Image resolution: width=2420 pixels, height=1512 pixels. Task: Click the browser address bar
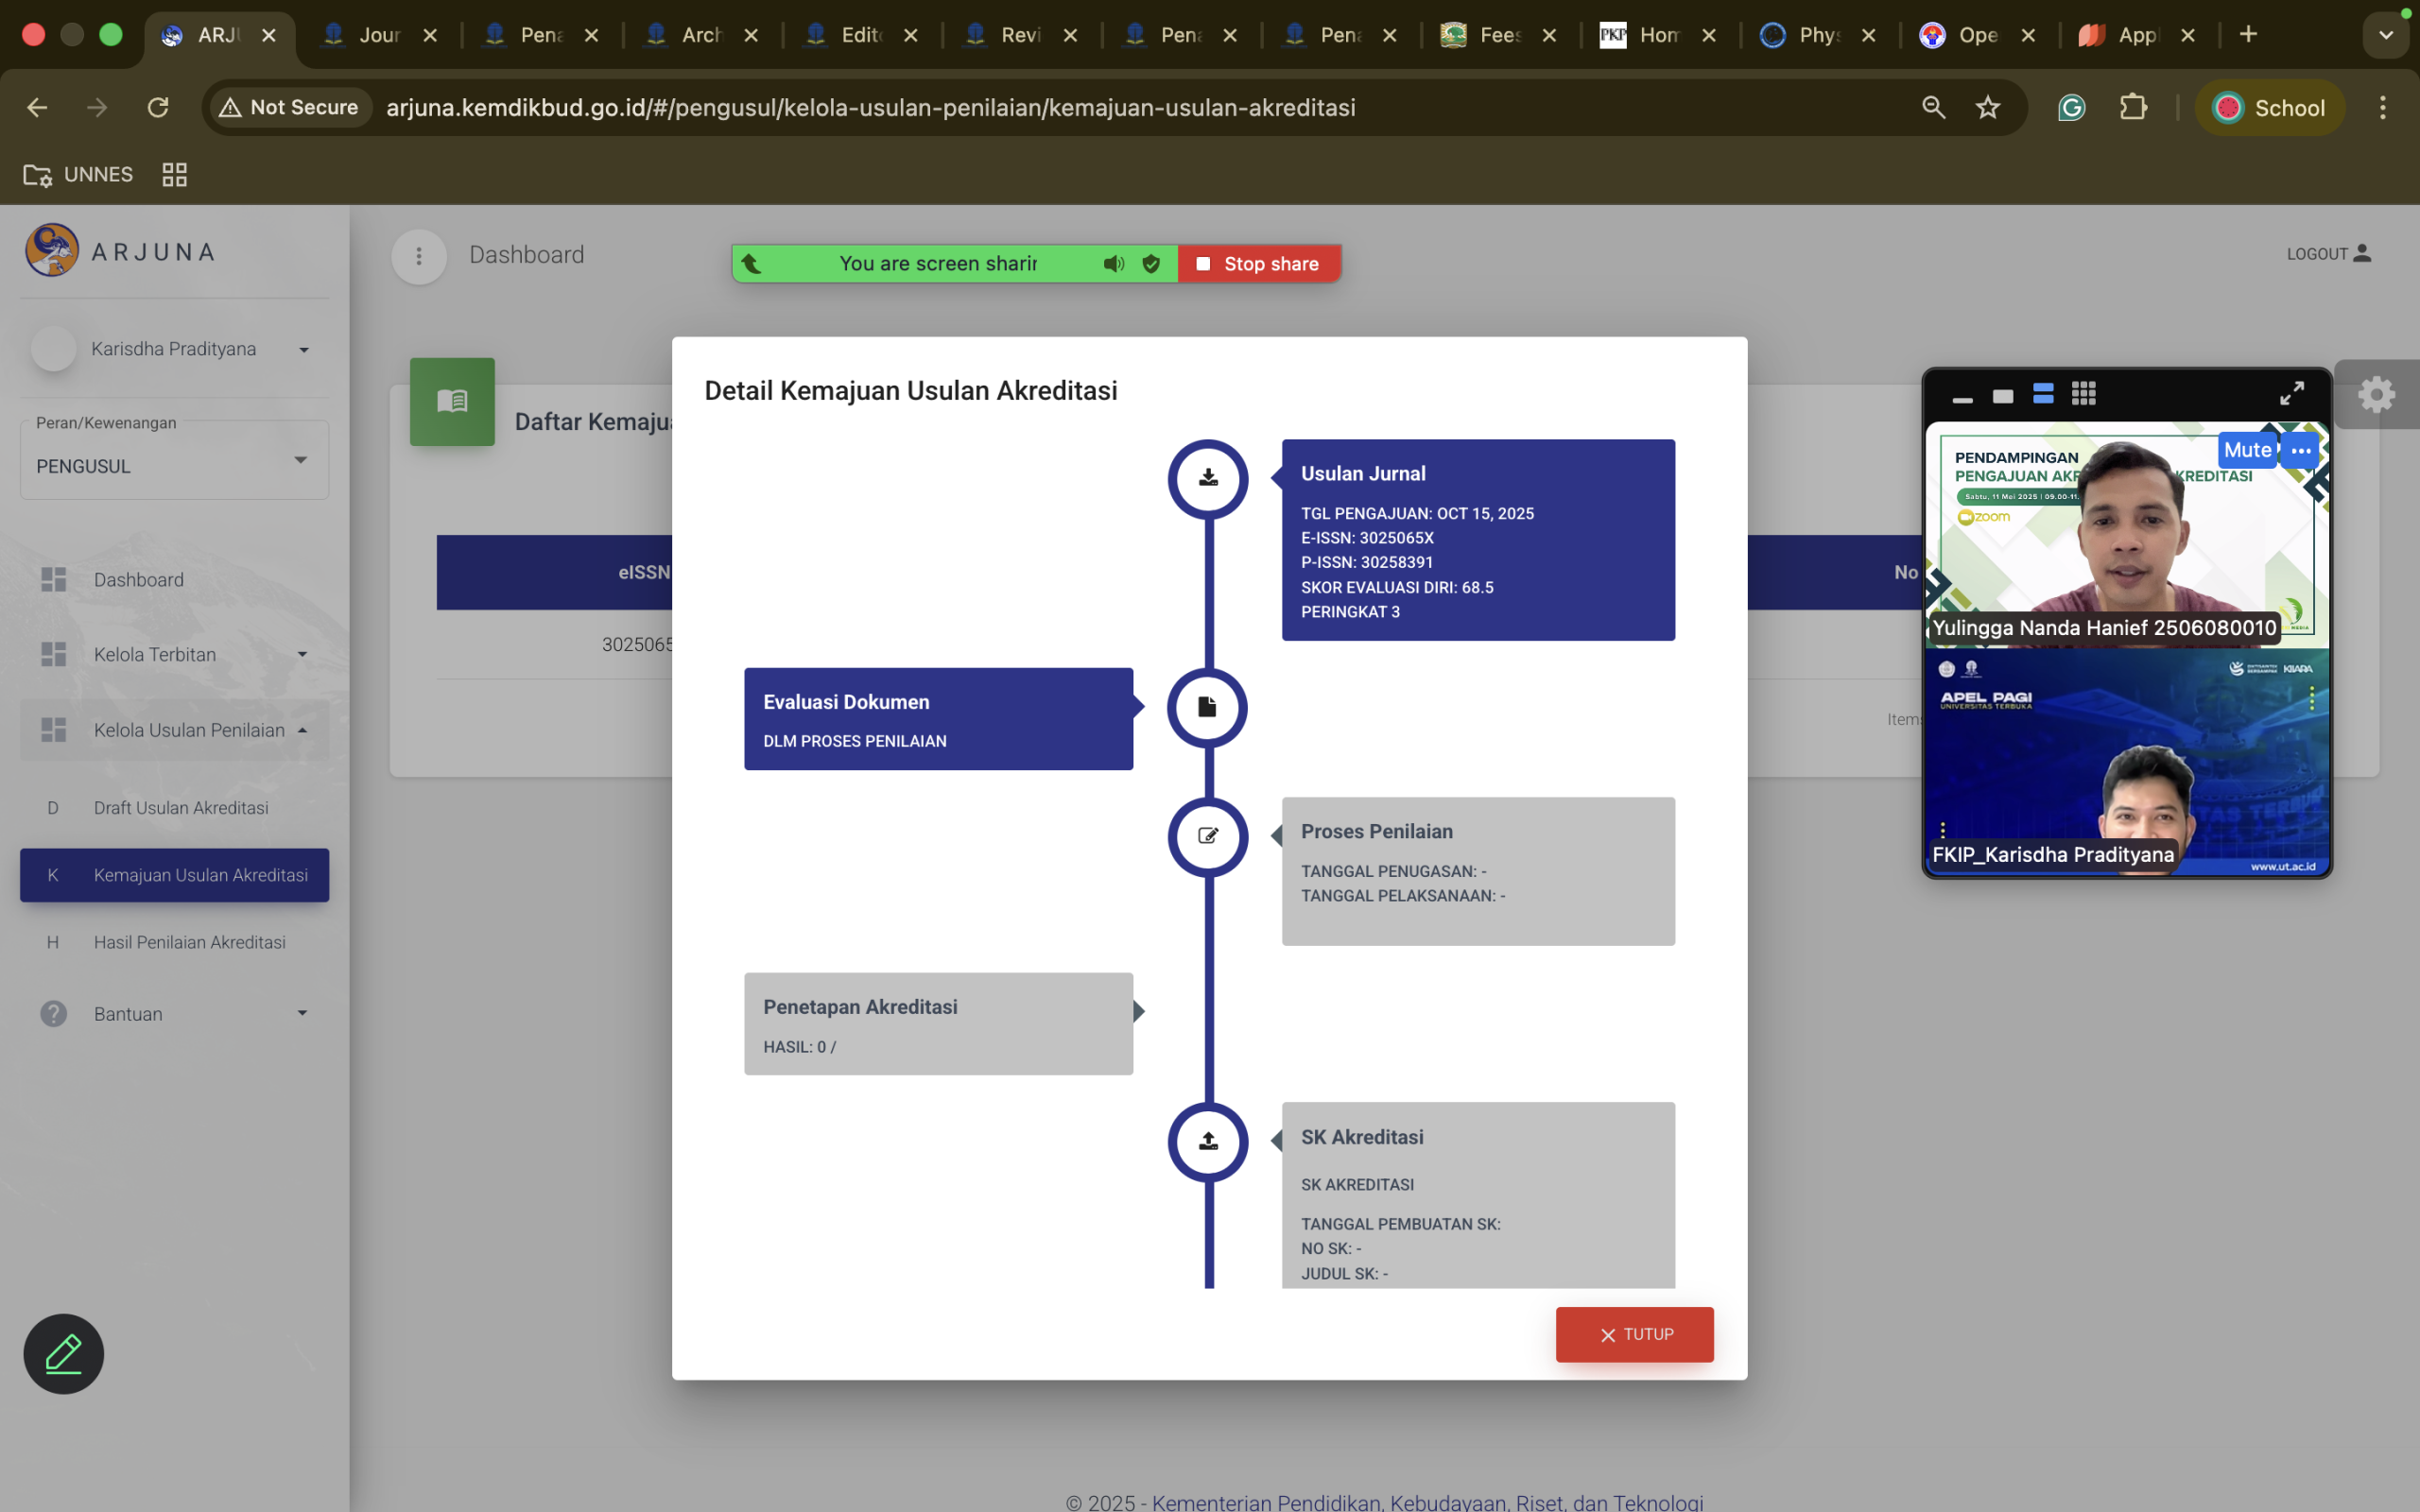(x=870, y=107)
